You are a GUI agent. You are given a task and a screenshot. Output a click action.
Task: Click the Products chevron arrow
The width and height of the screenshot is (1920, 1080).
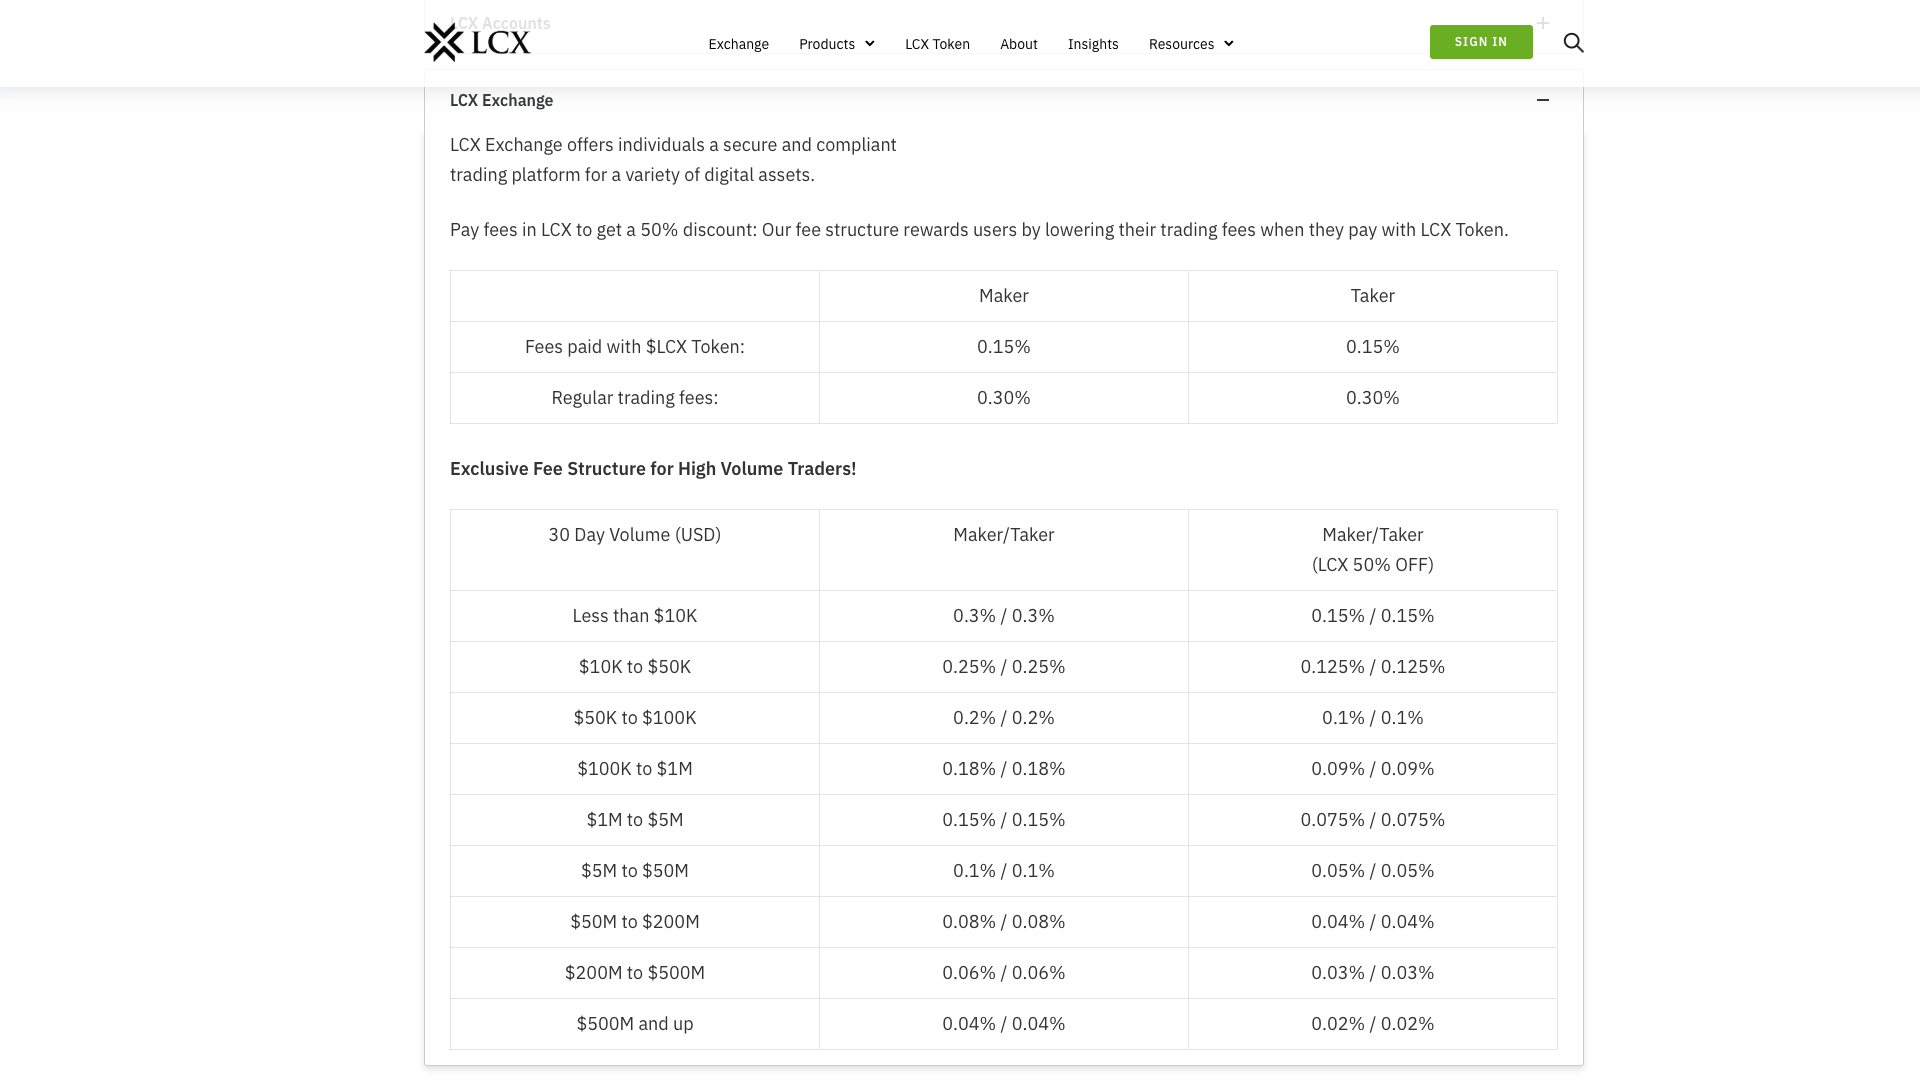click(869, 44)
